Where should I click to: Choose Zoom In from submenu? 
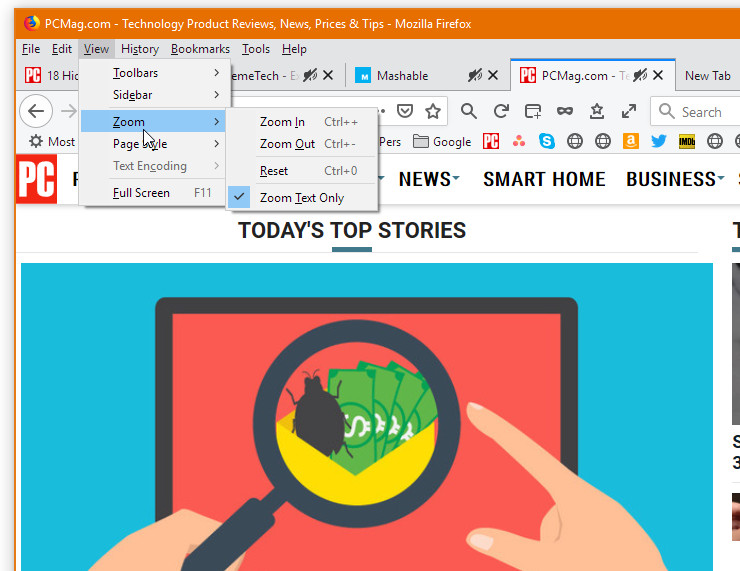pyautogui.click(x=302, y=122)
